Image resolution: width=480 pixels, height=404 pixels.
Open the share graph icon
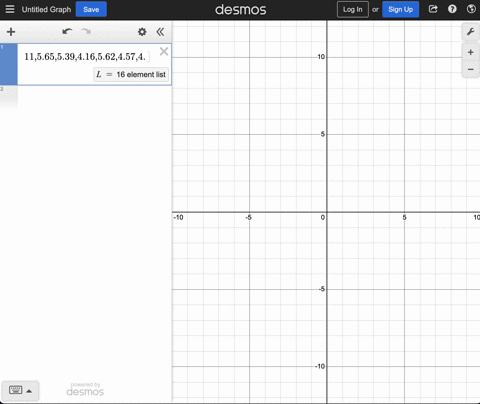[433, 9]
